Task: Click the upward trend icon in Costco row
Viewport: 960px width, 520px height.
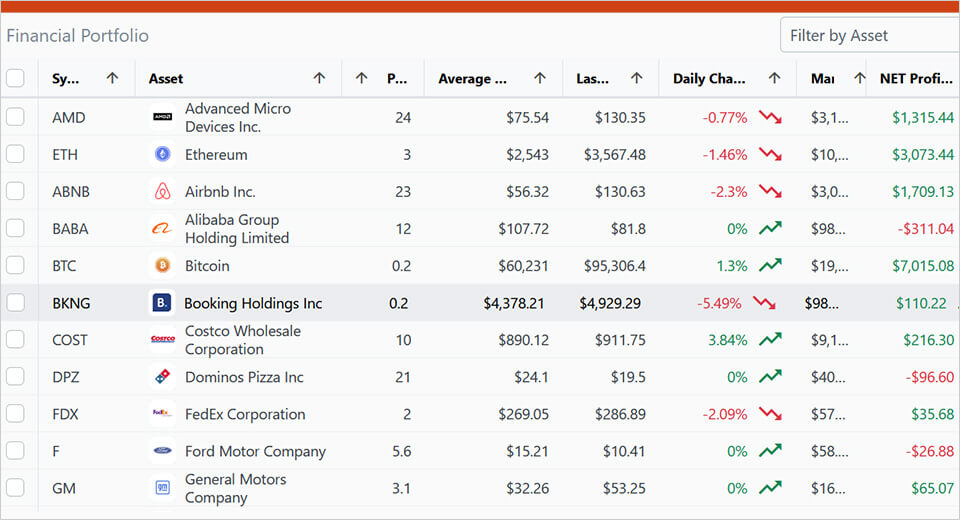Action: click(x=769, y=340)
